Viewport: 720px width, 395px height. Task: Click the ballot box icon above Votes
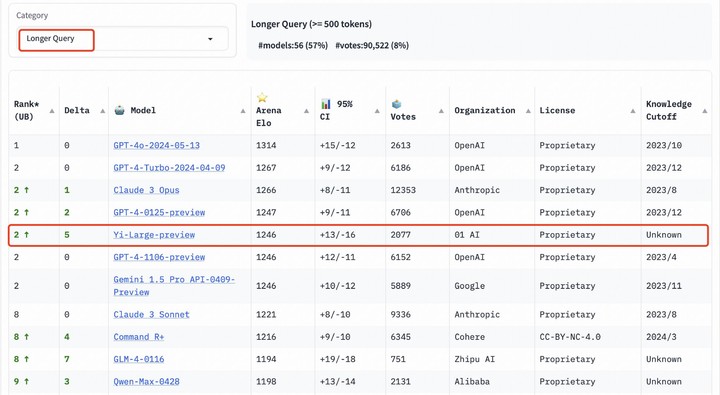point(396,104)
